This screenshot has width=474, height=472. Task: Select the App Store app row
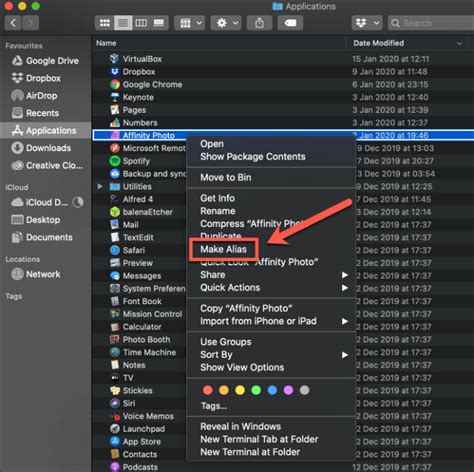(x=139, y=442)
